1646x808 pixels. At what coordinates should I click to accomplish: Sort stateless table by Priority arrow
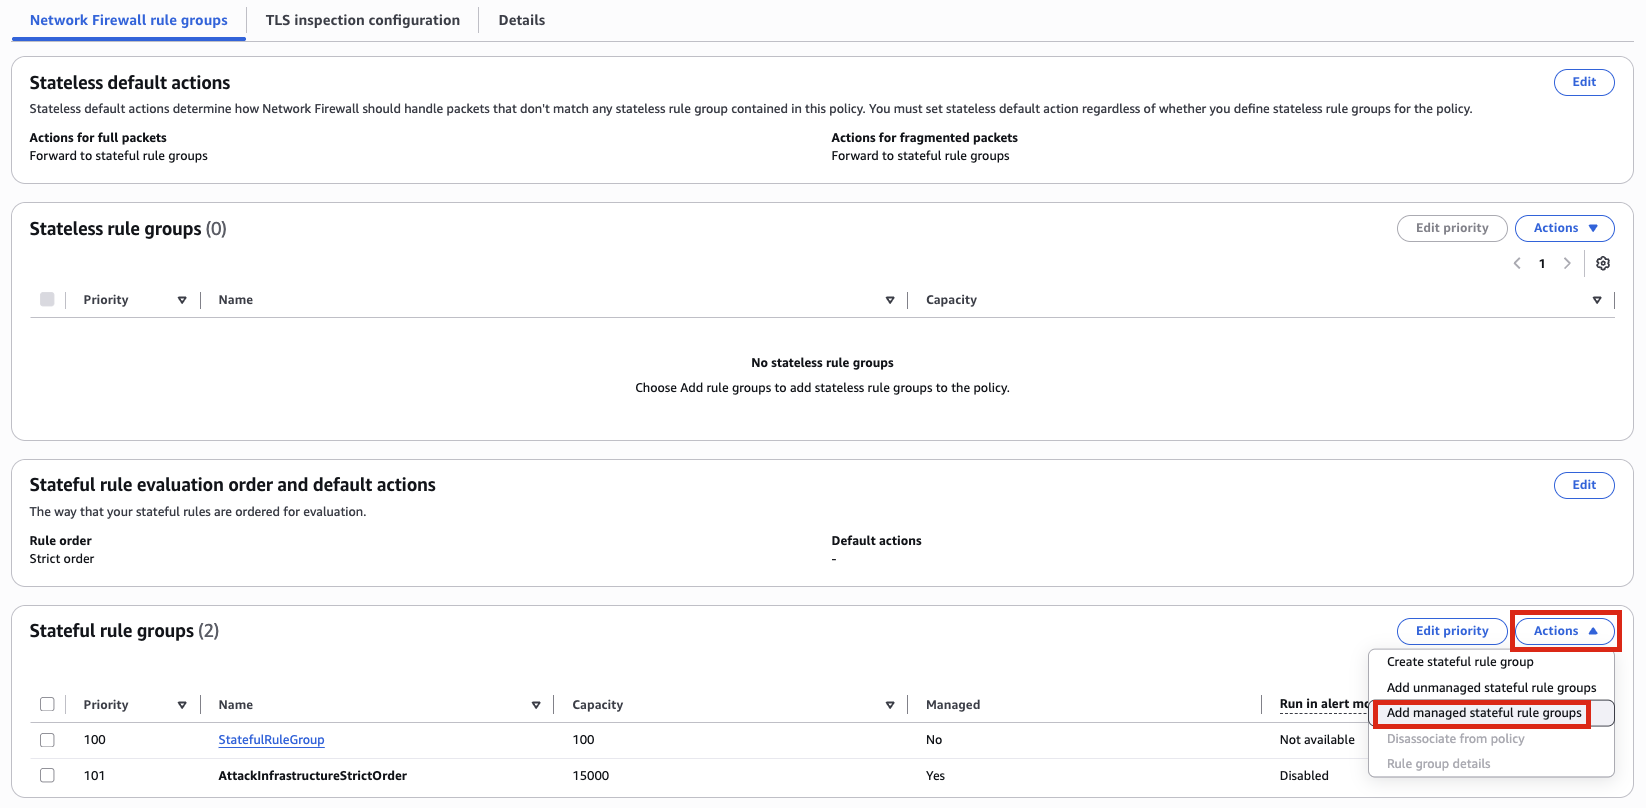pos(182,300)
